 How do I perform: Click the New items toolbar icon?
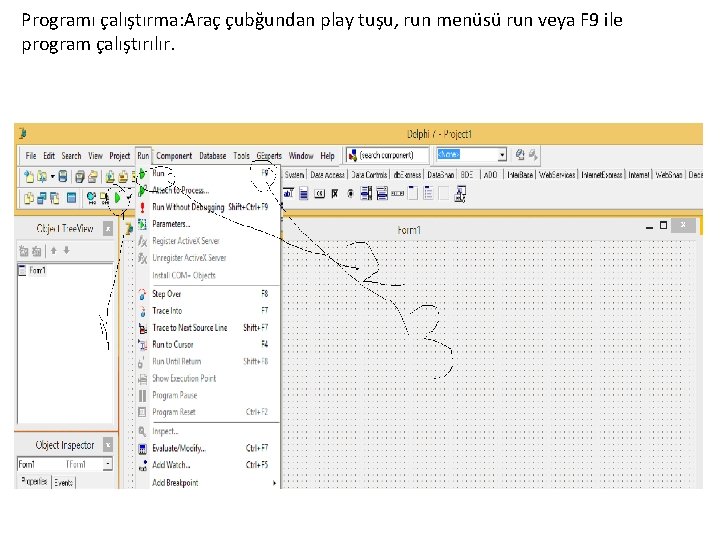(x=28, y=176)
